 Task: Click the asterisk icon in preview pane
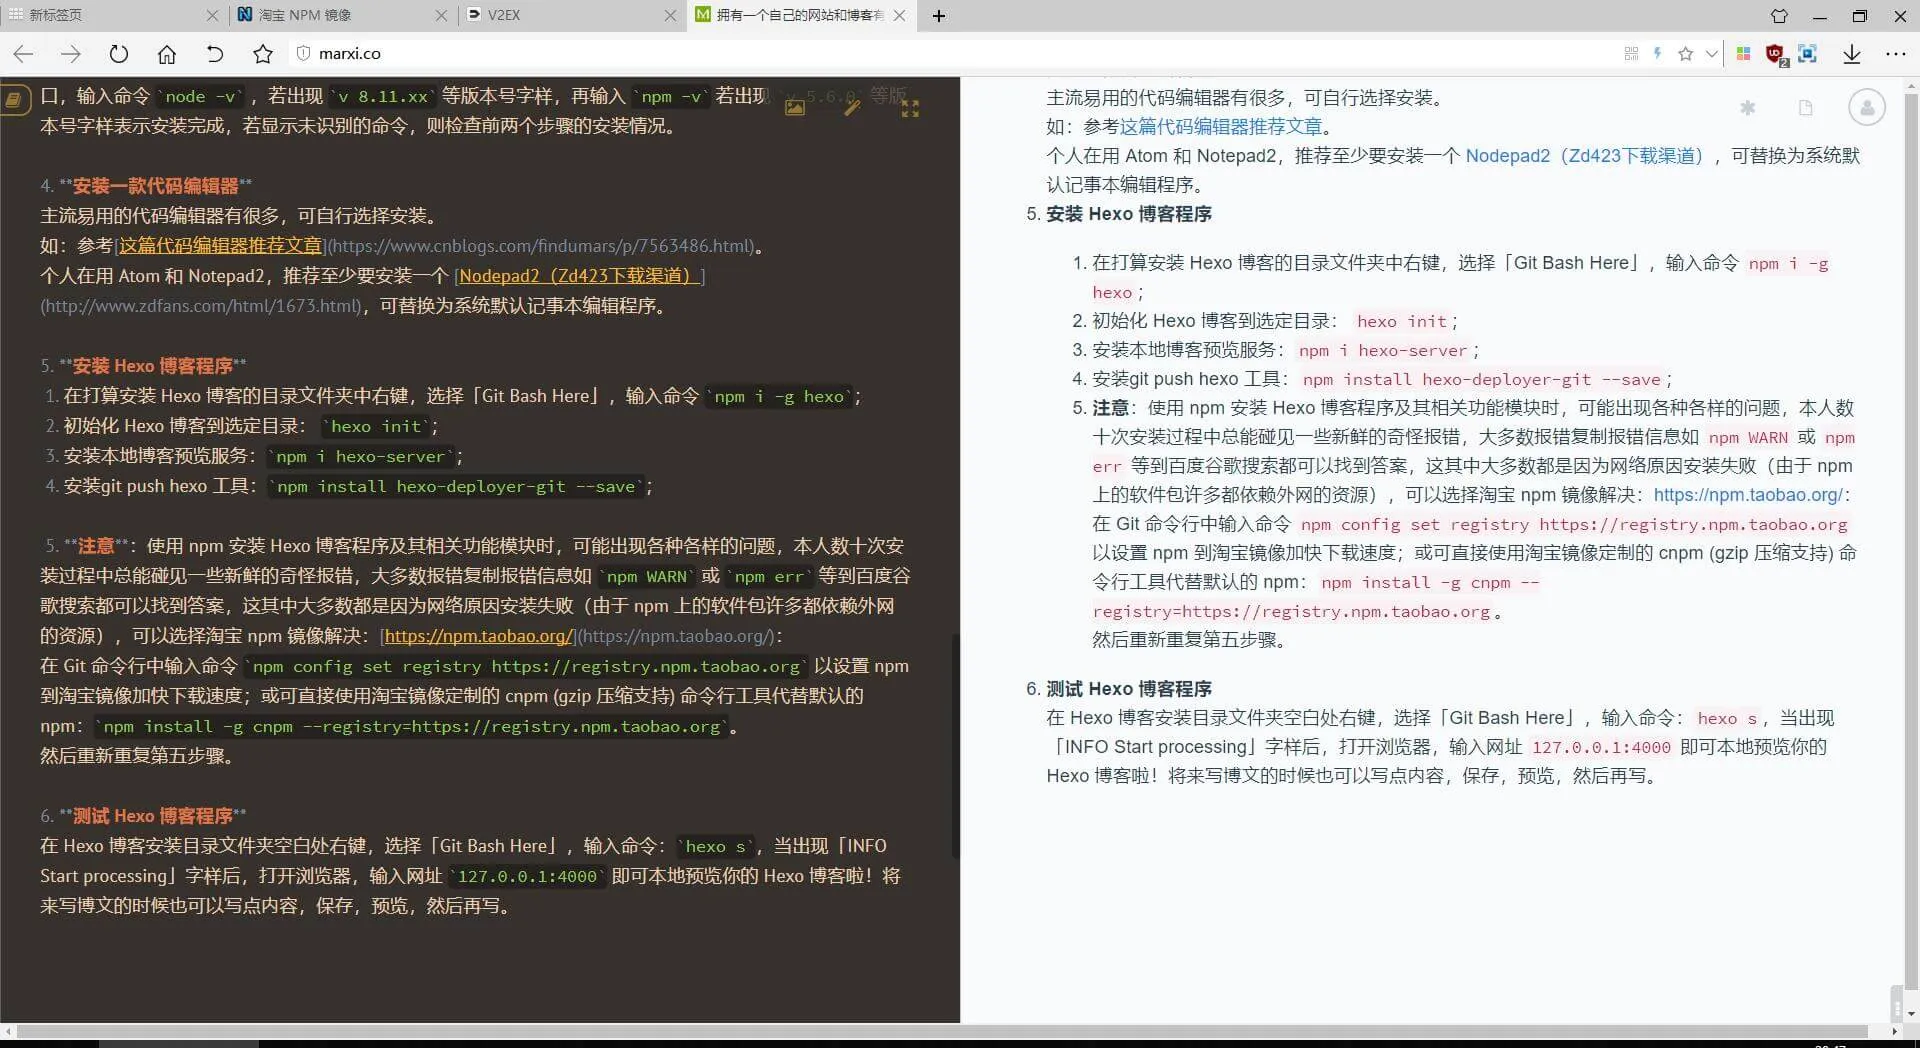1747,108
